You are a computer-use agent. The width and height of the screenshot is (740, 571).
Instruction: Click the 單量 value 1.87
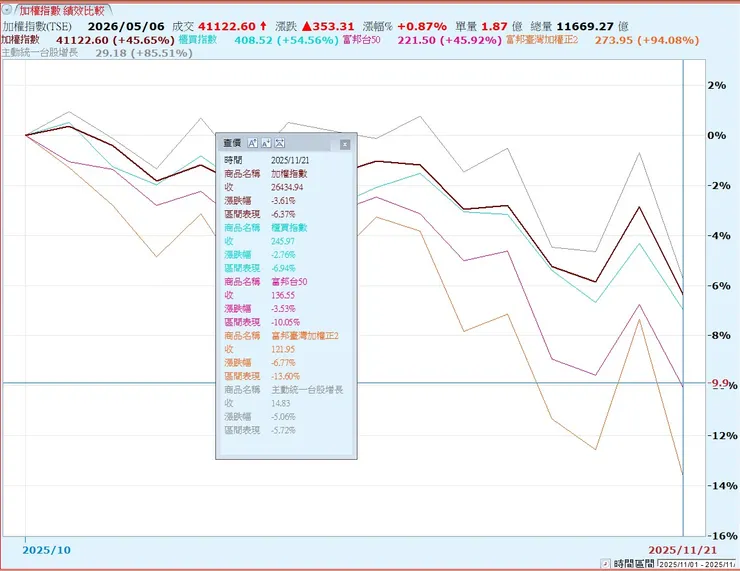tap(494, 26)
